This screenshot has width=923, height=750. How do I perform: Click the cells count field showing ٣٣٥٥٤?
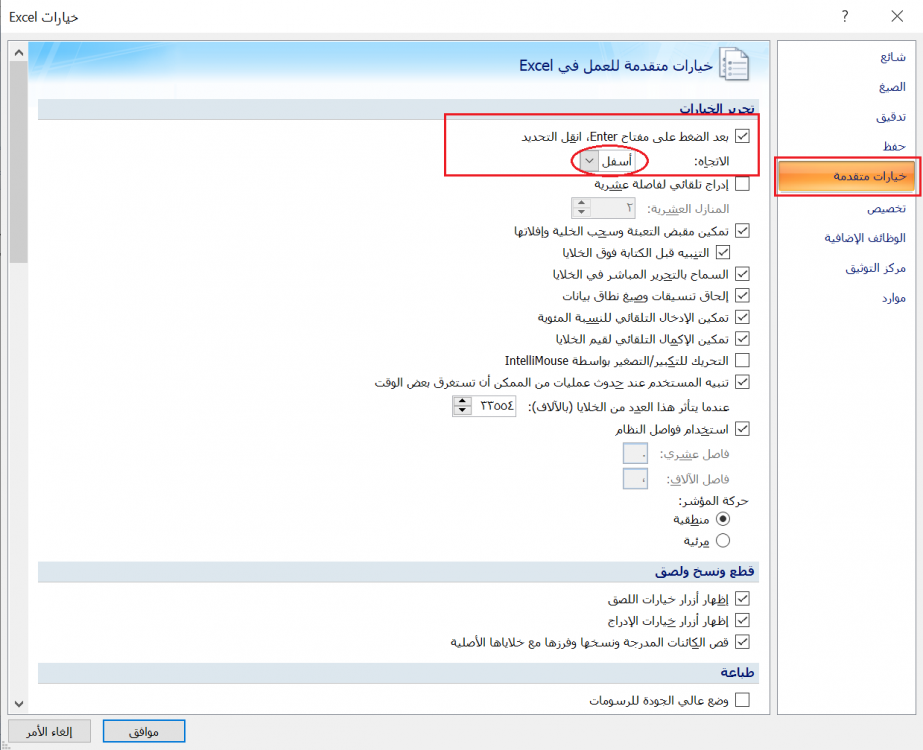coord(494,406)
